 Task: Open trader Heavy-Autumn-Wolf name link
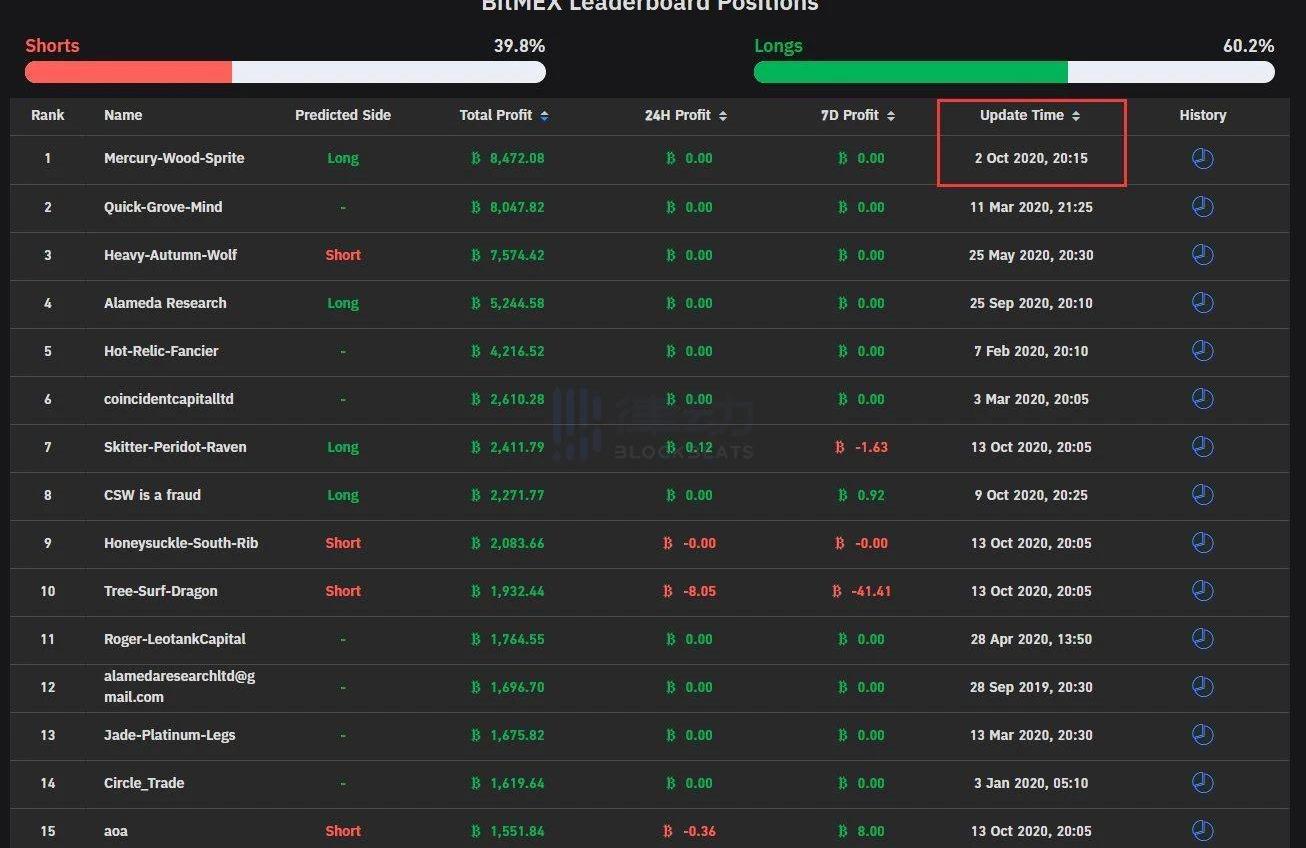point(170,255)
